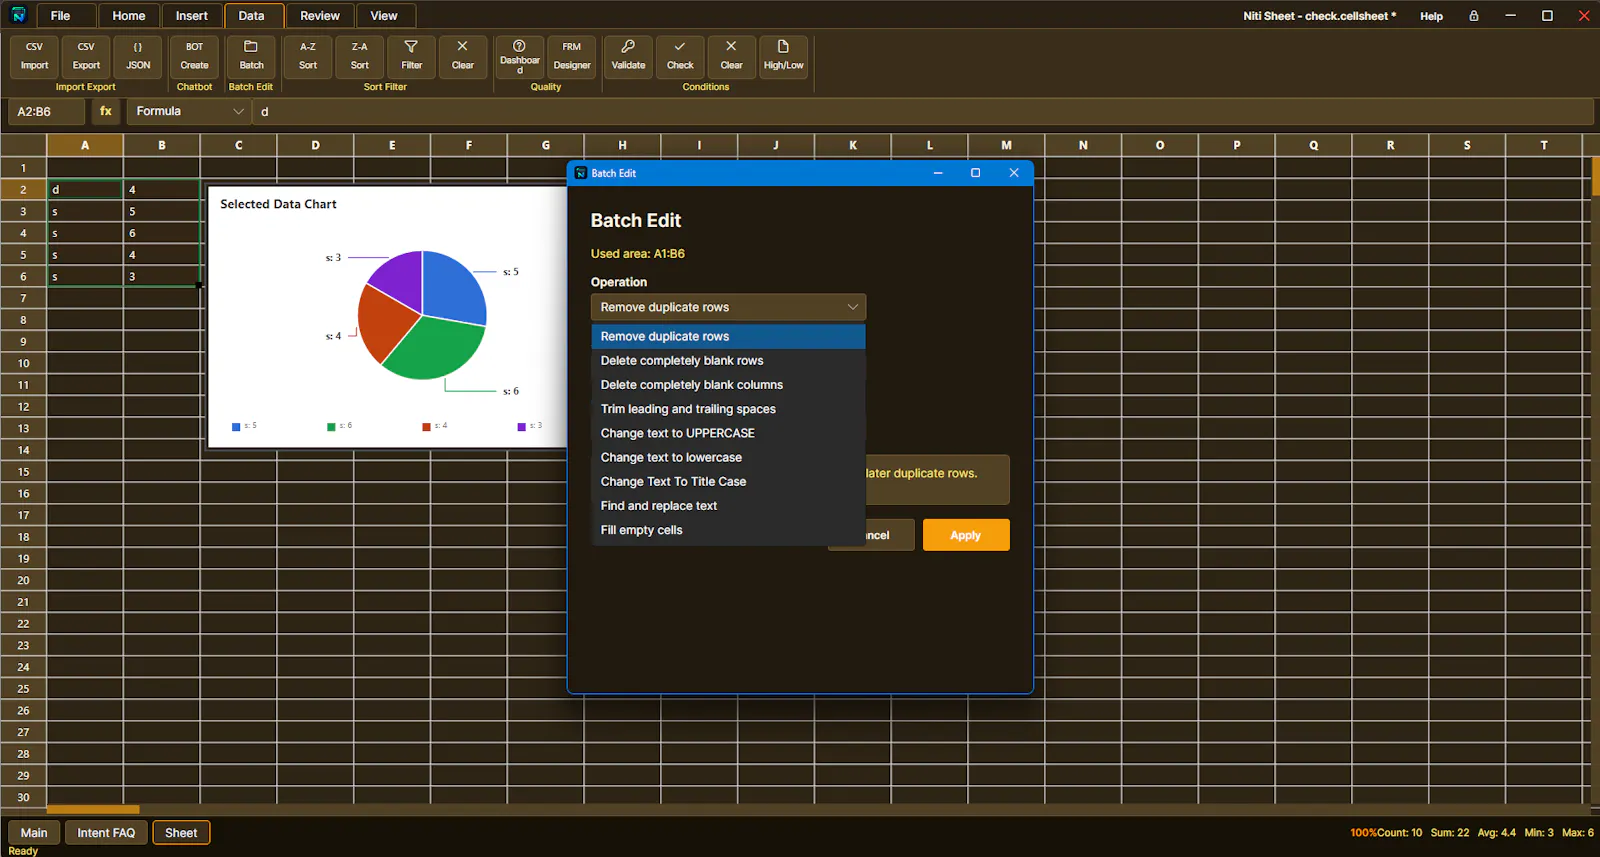This screenshot has height=857, width=1600.
Task: Click the Filter funnel icon
Action: pos(411,56)
